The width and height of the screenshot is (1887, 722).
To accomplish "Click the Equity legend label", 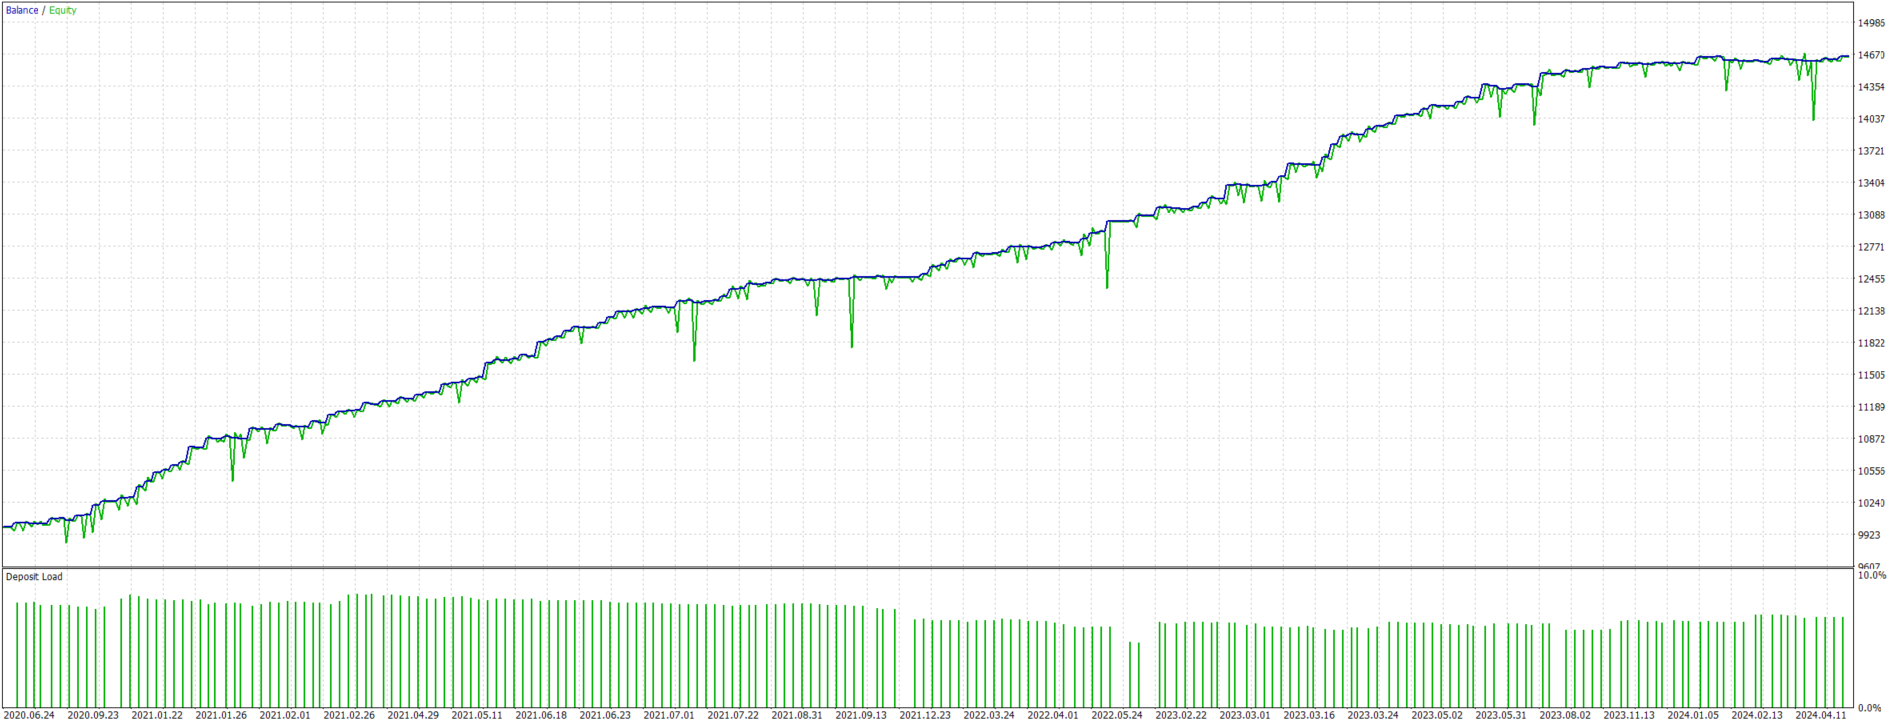I will point(62,10).
